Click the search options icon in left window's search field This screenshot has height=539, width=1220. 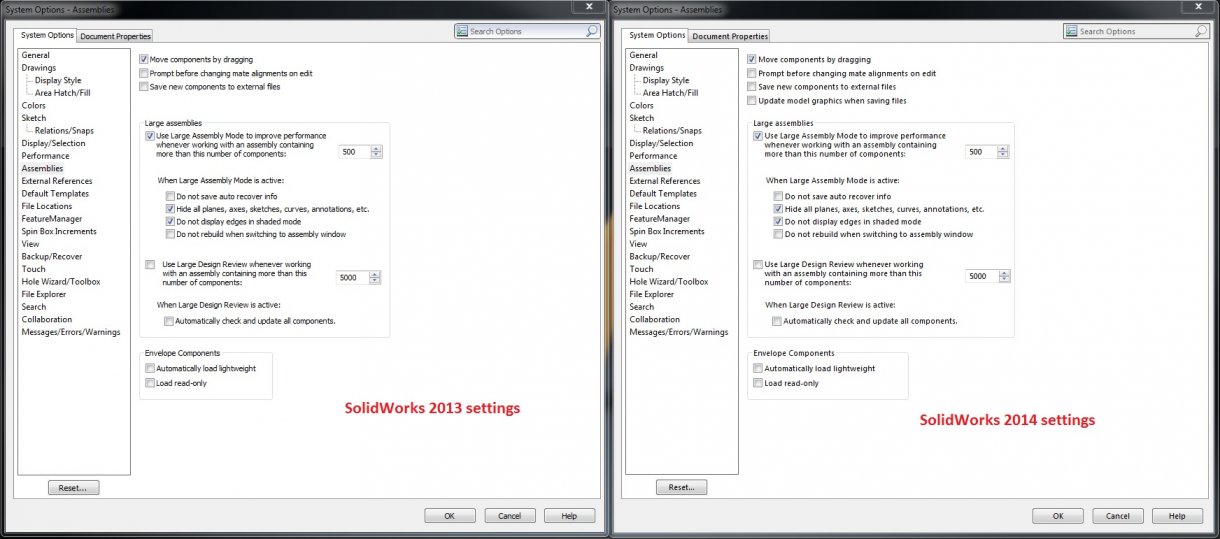coord(462,31)
